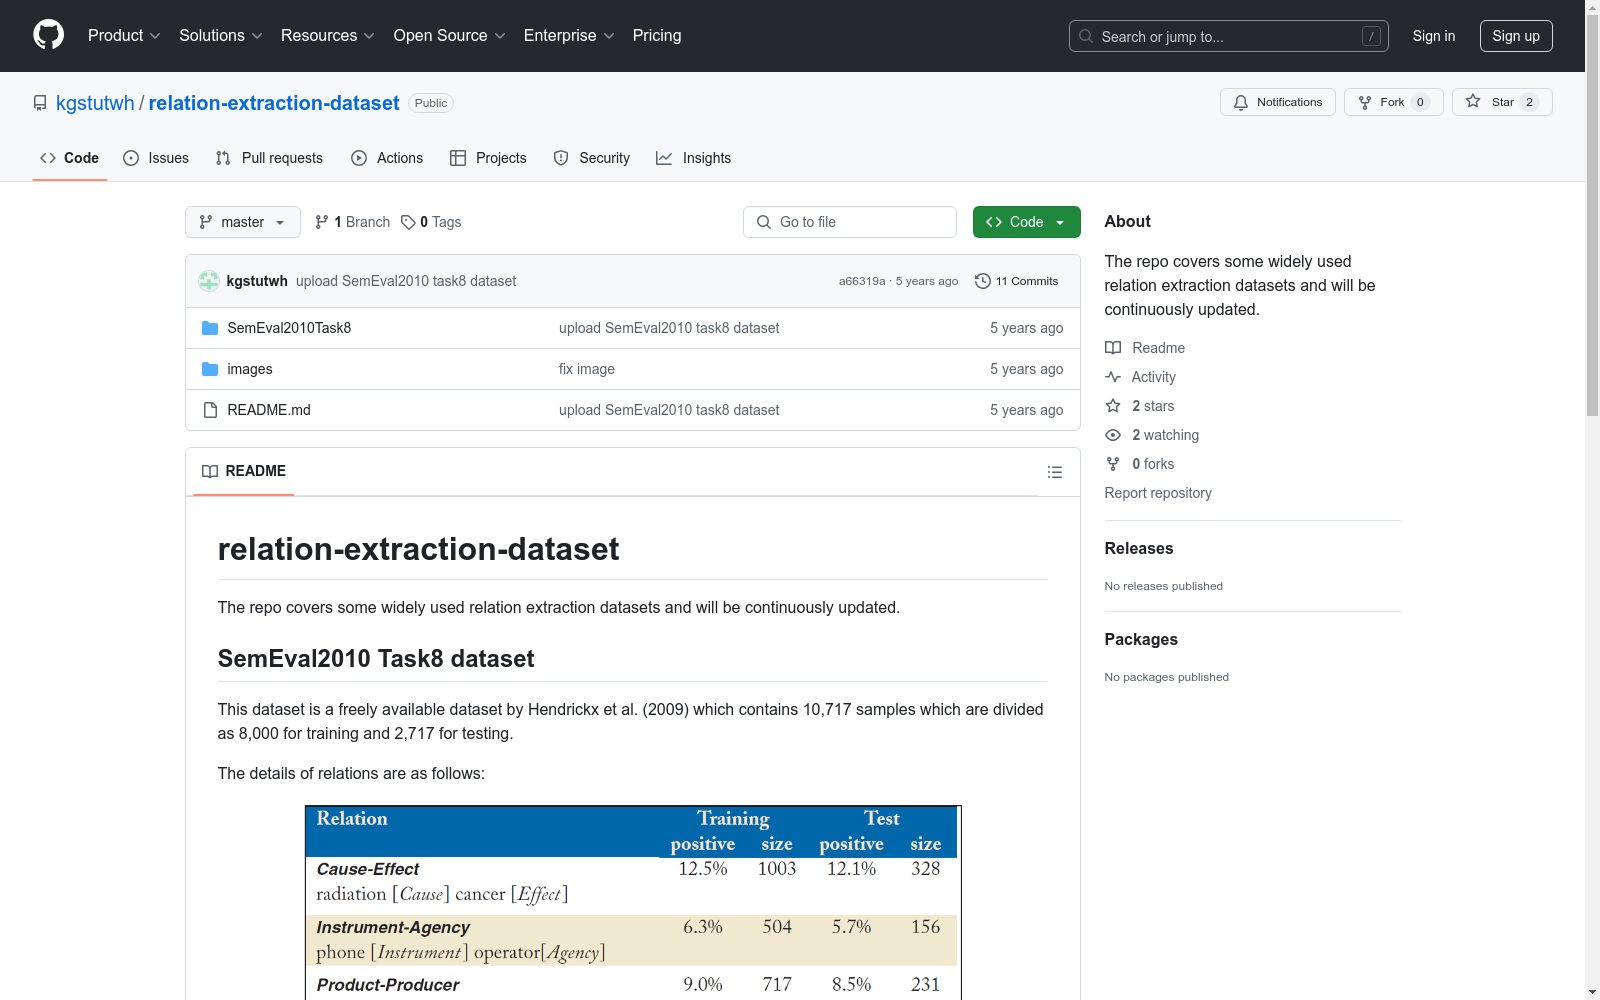Viewport: 1600px width, 1000px height.
Task: Open the master branch selector
Action: pos(243,222)
